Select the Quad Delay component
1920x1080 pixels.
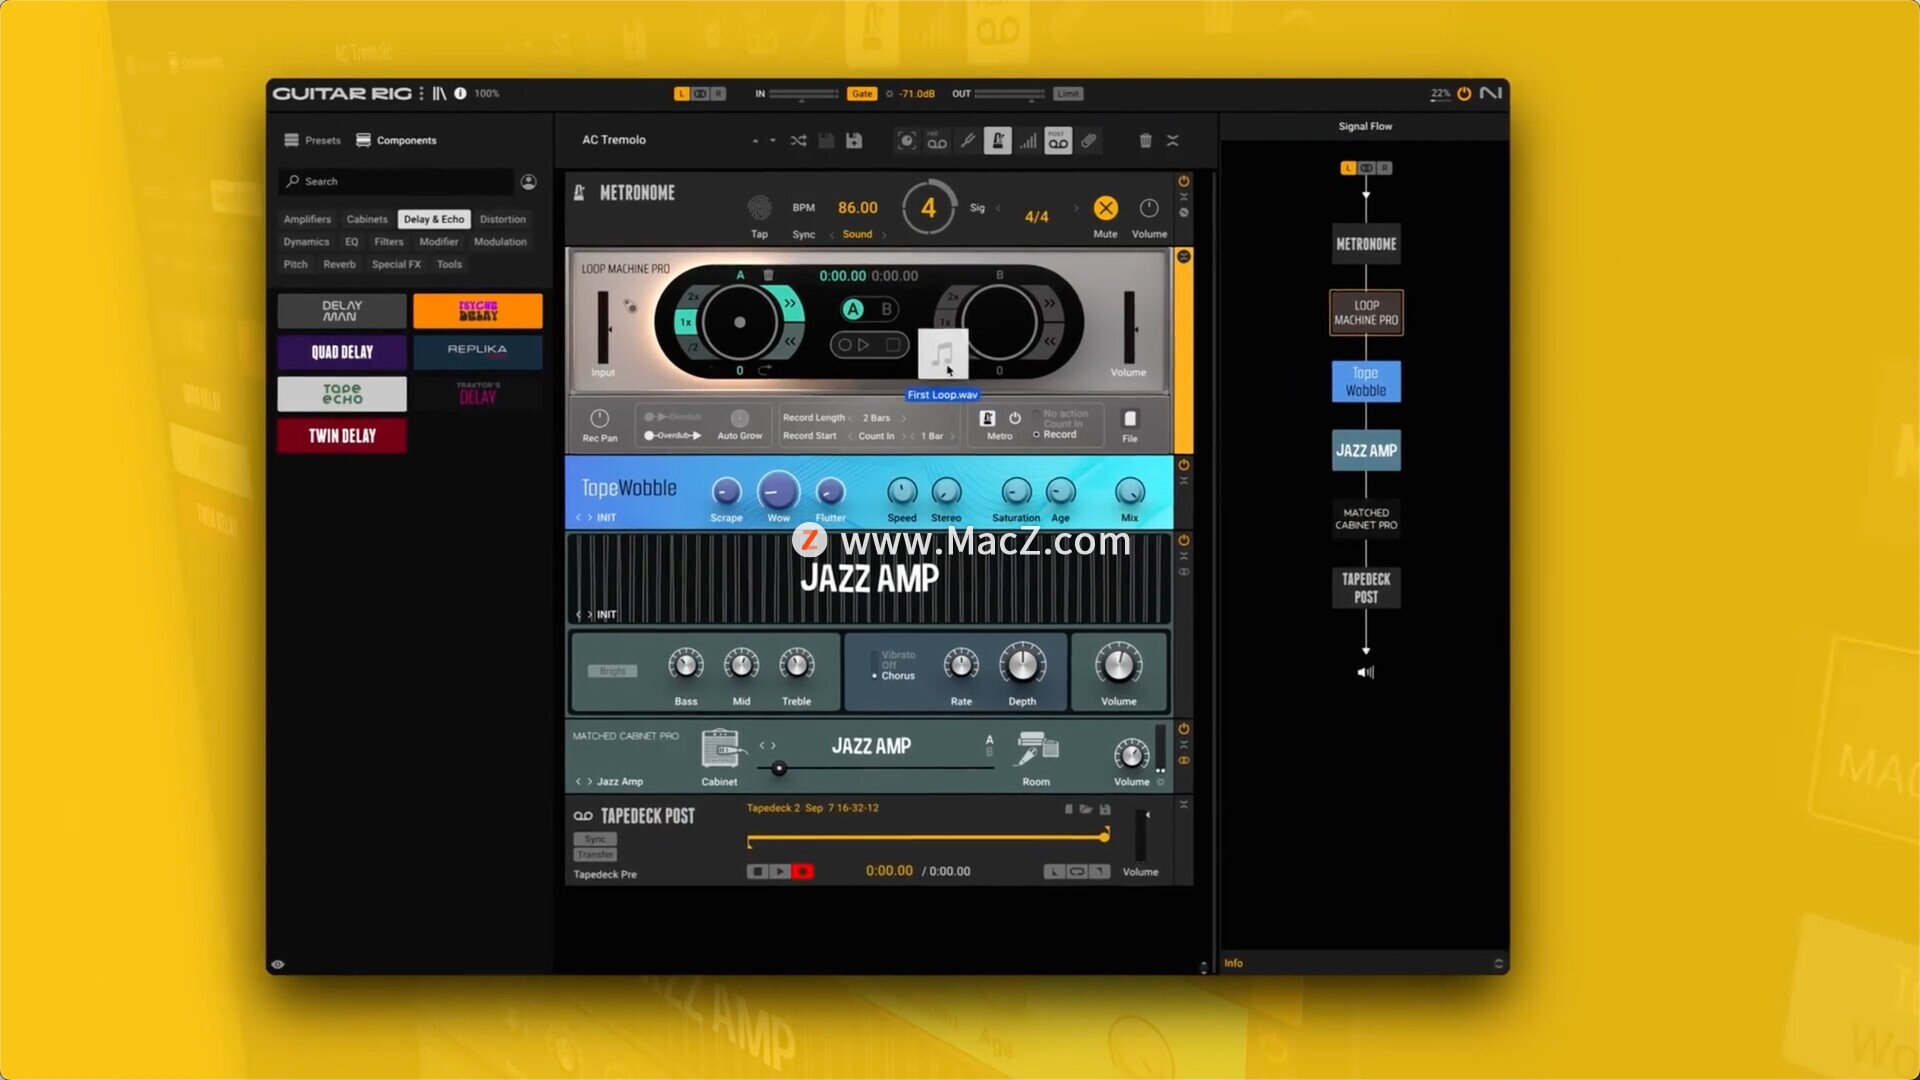(342, 353)
